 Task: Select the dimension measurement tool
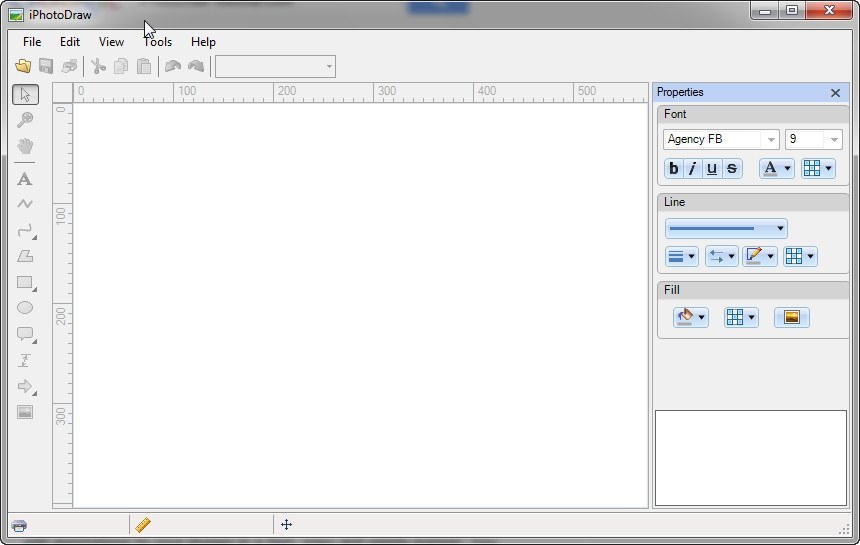[25, 360]
